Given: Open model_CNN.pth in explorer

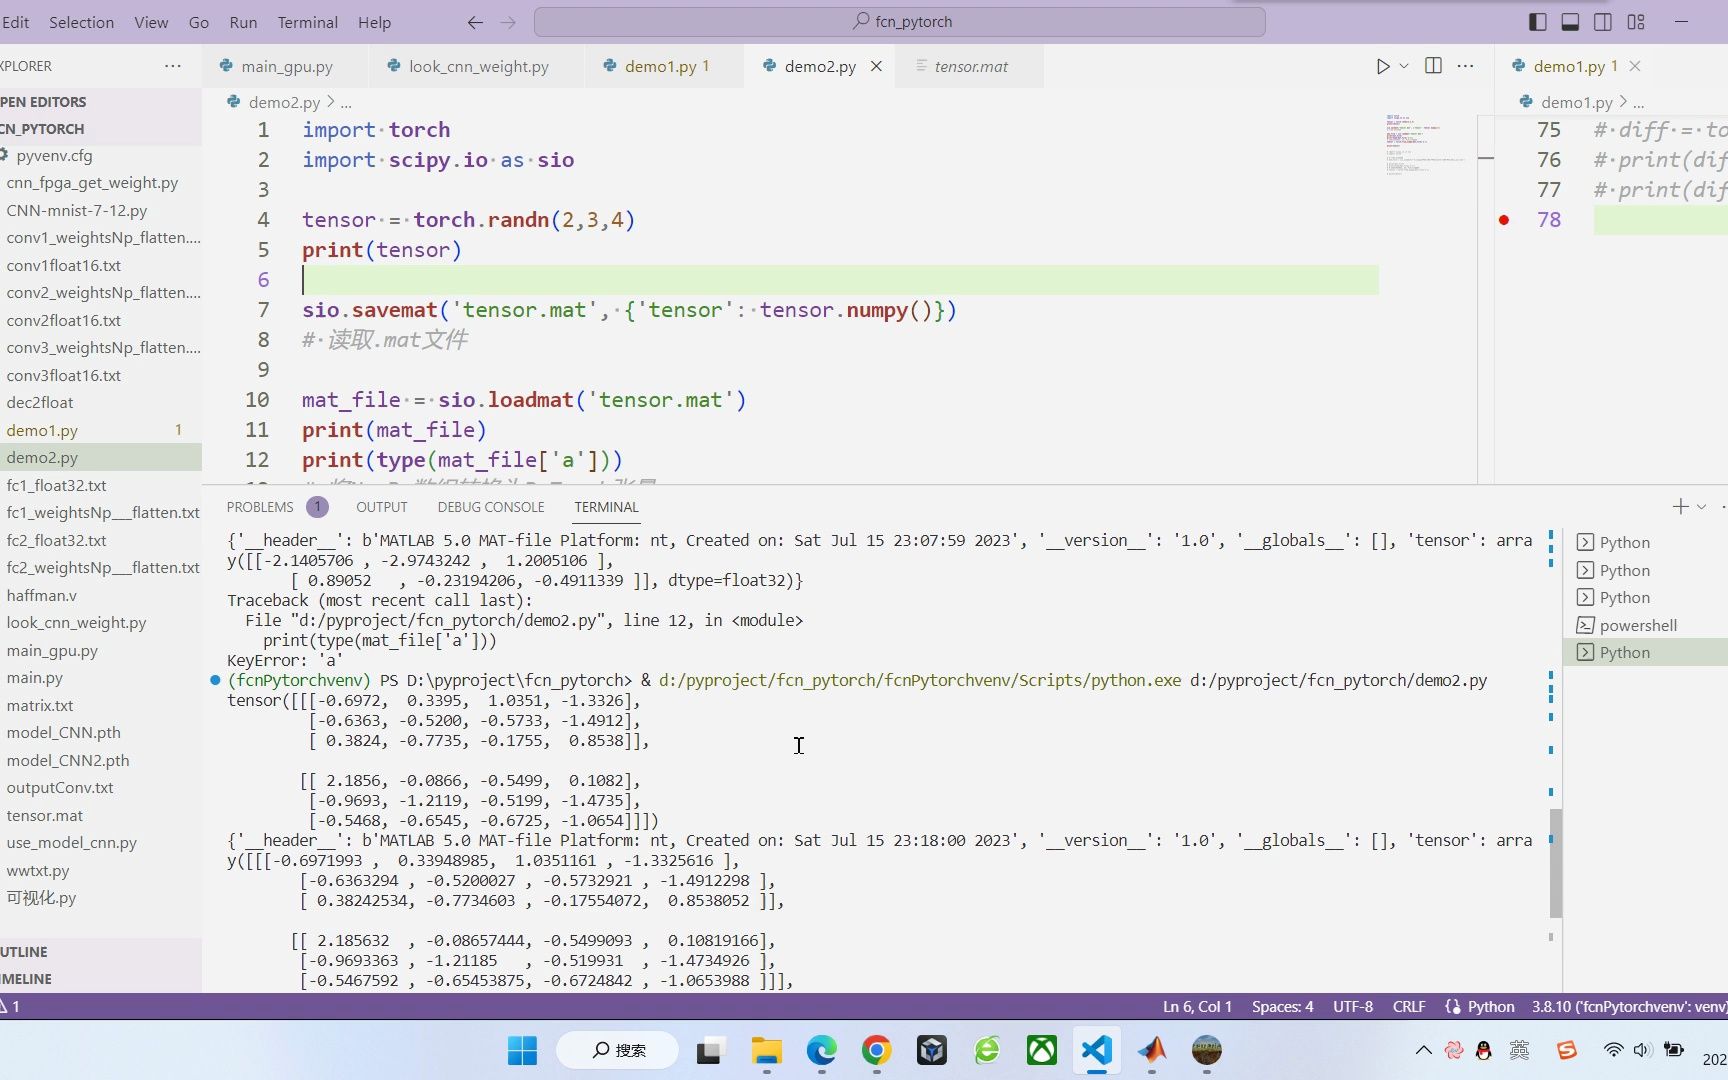Looking at the screenshot, I should point(100,732).
